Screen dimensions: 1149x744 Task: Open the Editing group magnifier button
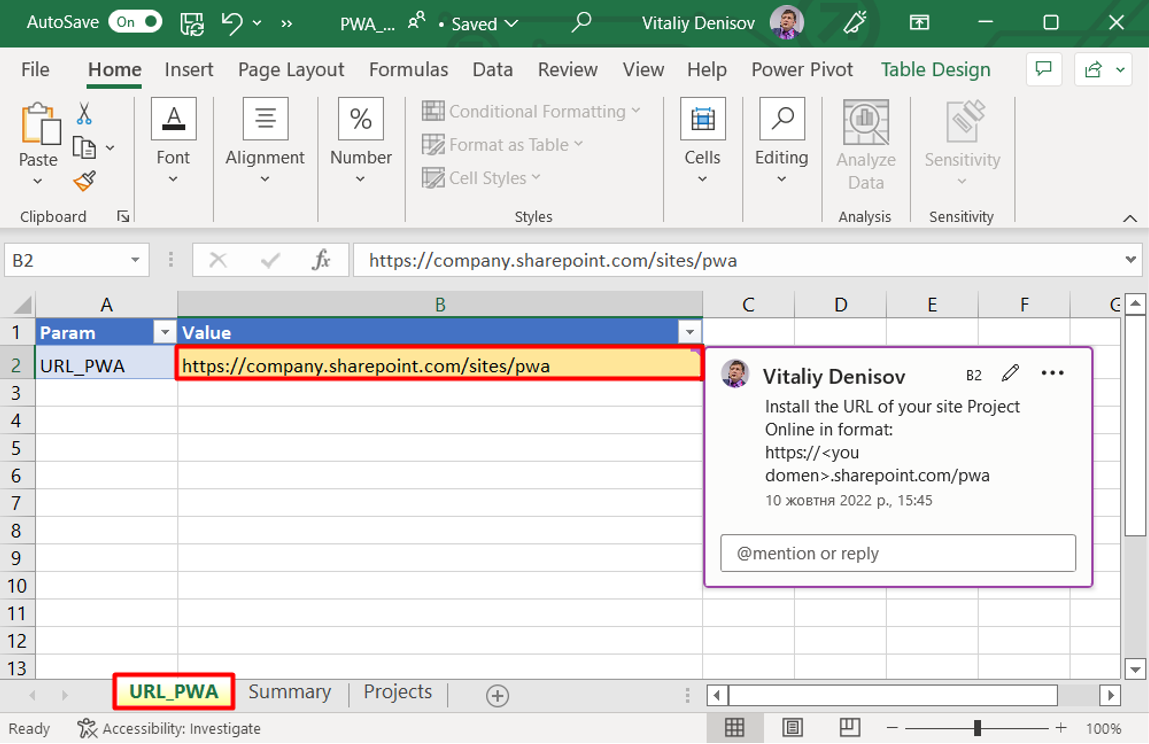click(781, 141)
